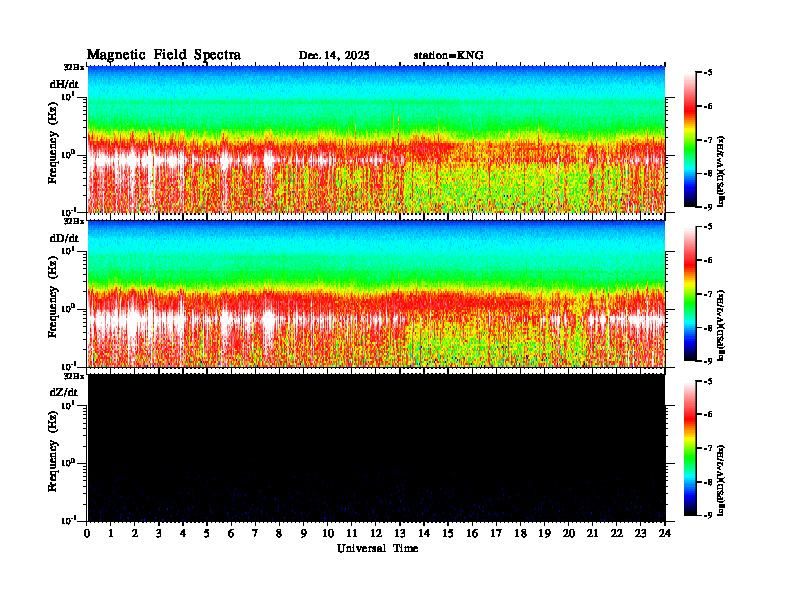Click the "6" hour tick label
This screenshot has width=792, height=612.
(x=231, y=533)
